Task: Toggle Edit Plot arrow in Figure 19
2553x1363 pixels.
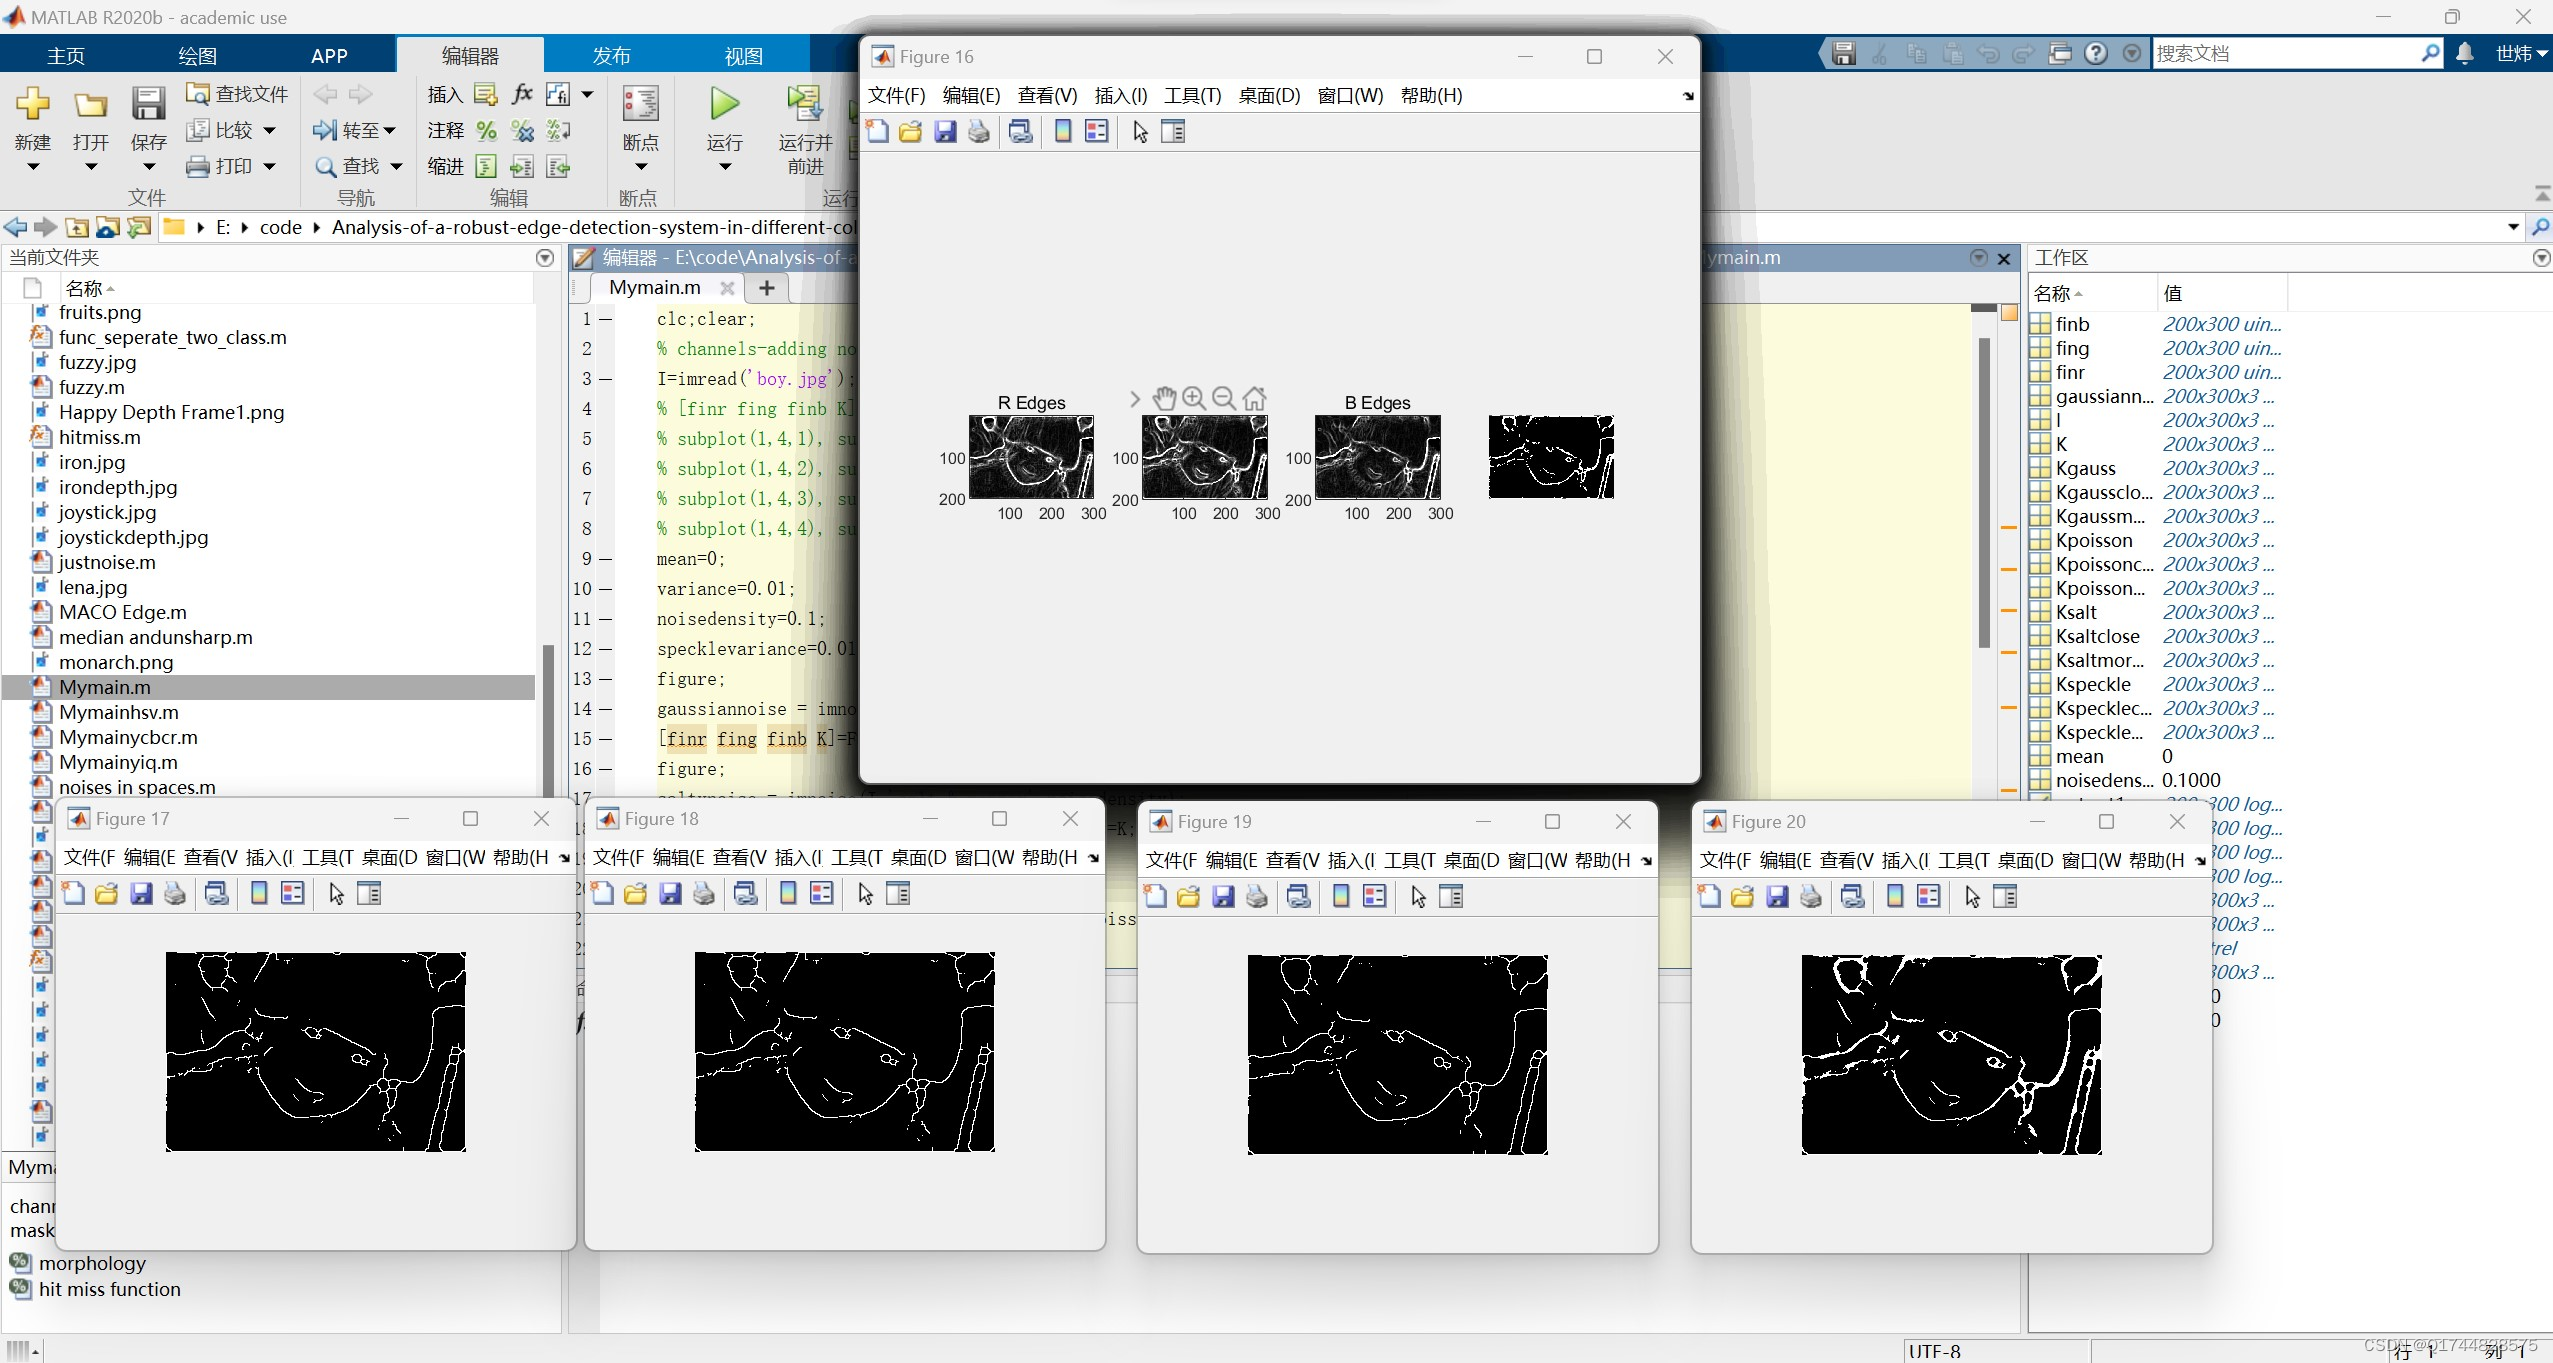Action: point(1418,897)
